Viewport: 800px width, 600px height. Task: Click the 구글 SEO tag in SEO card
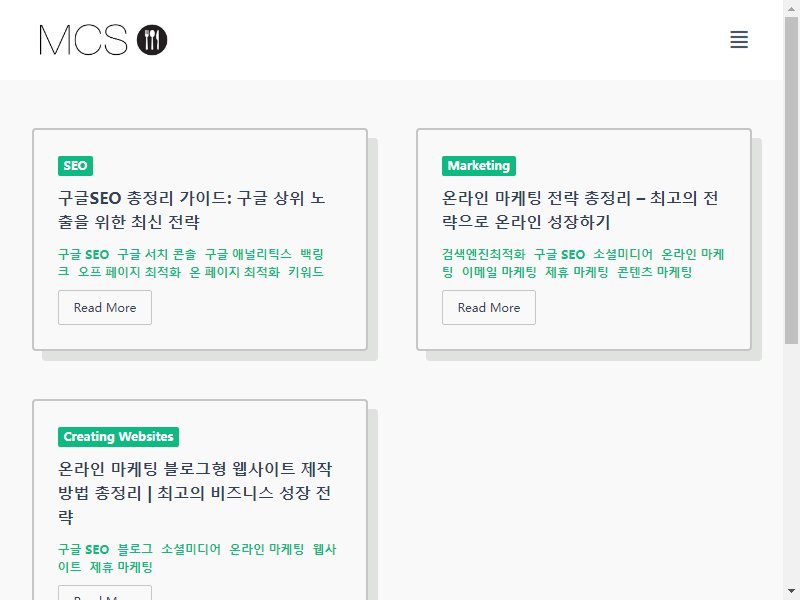(x=84, y=255)
